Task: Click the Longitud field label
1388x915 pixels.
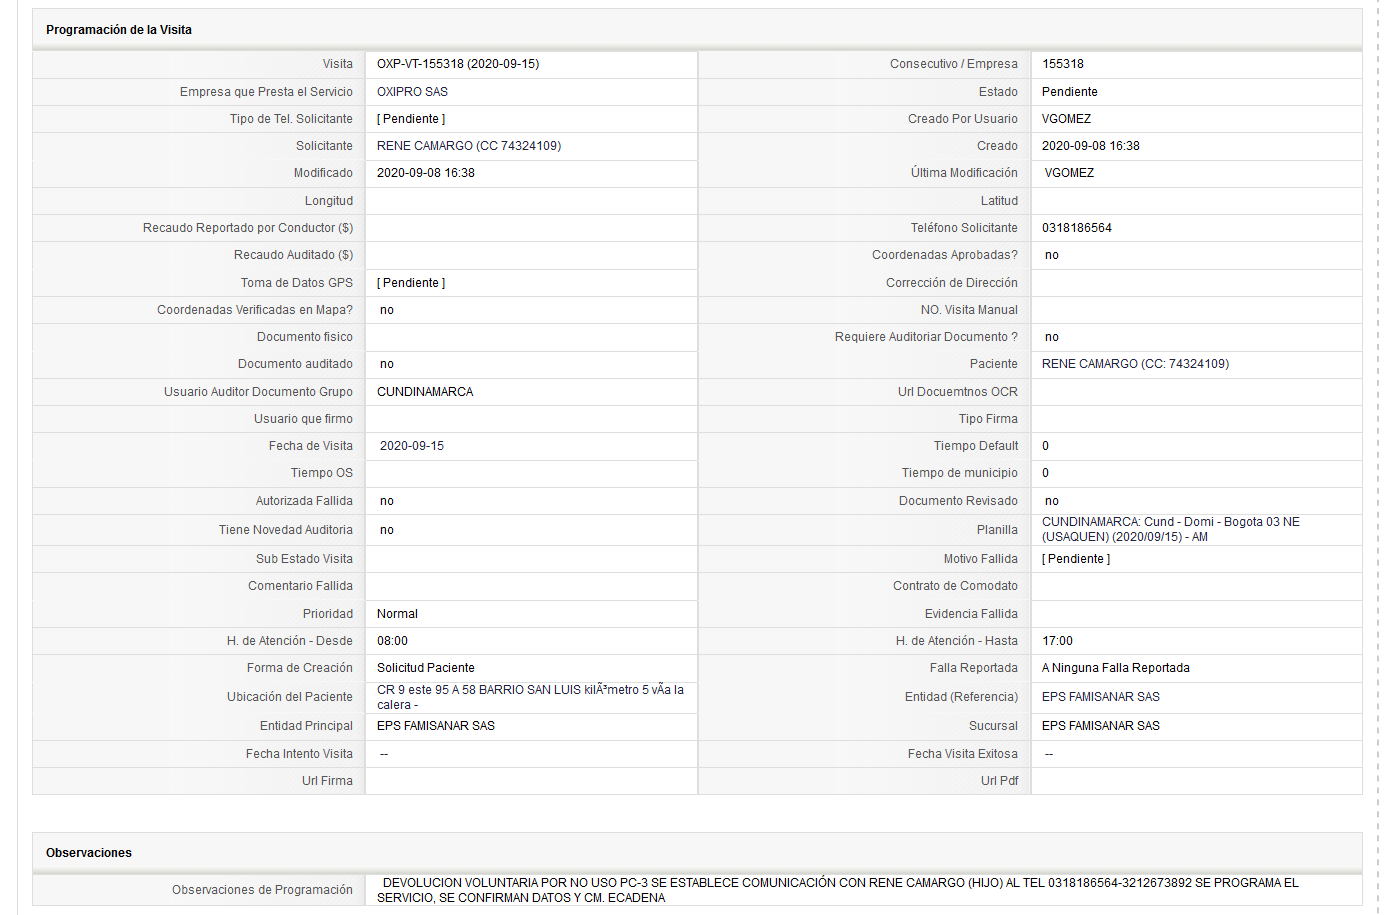Action: pyautogui.click(x=329, y=201)
